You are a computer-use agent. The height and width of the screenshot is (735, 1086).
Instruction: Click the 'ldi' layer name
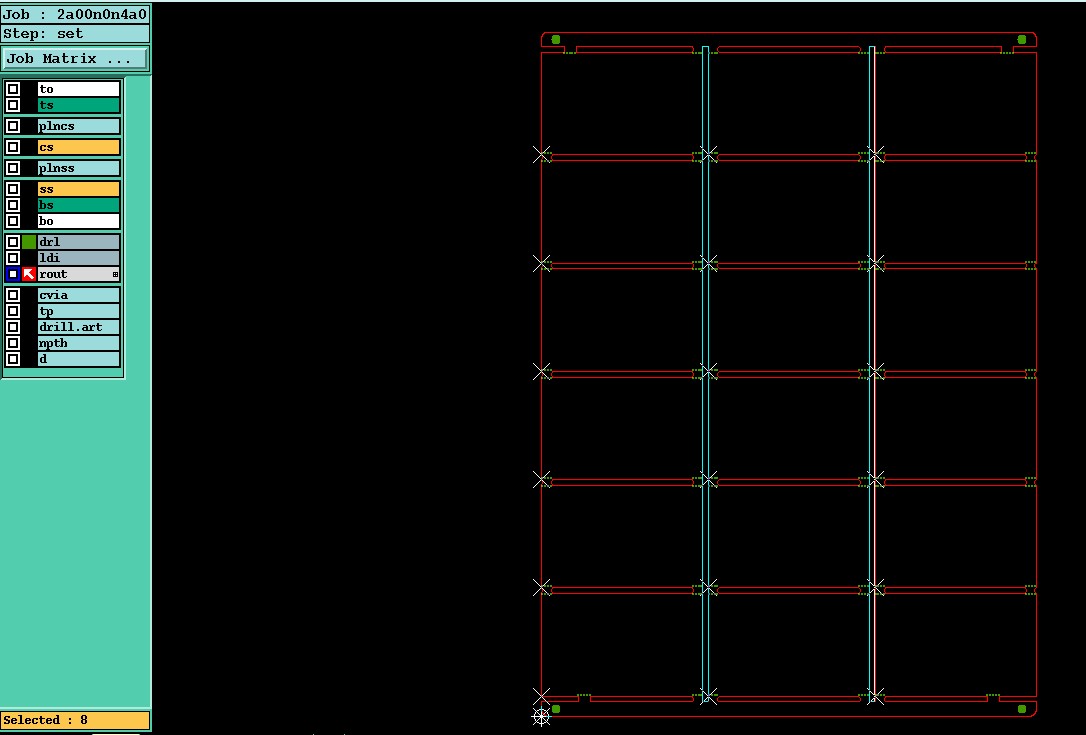[78, 258]
